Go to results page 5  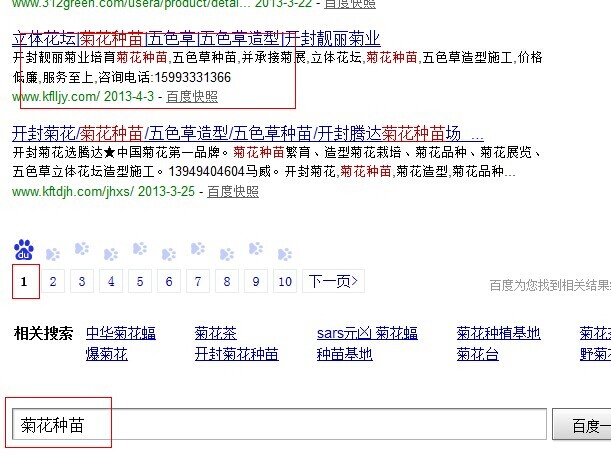[x=140, y=281]
